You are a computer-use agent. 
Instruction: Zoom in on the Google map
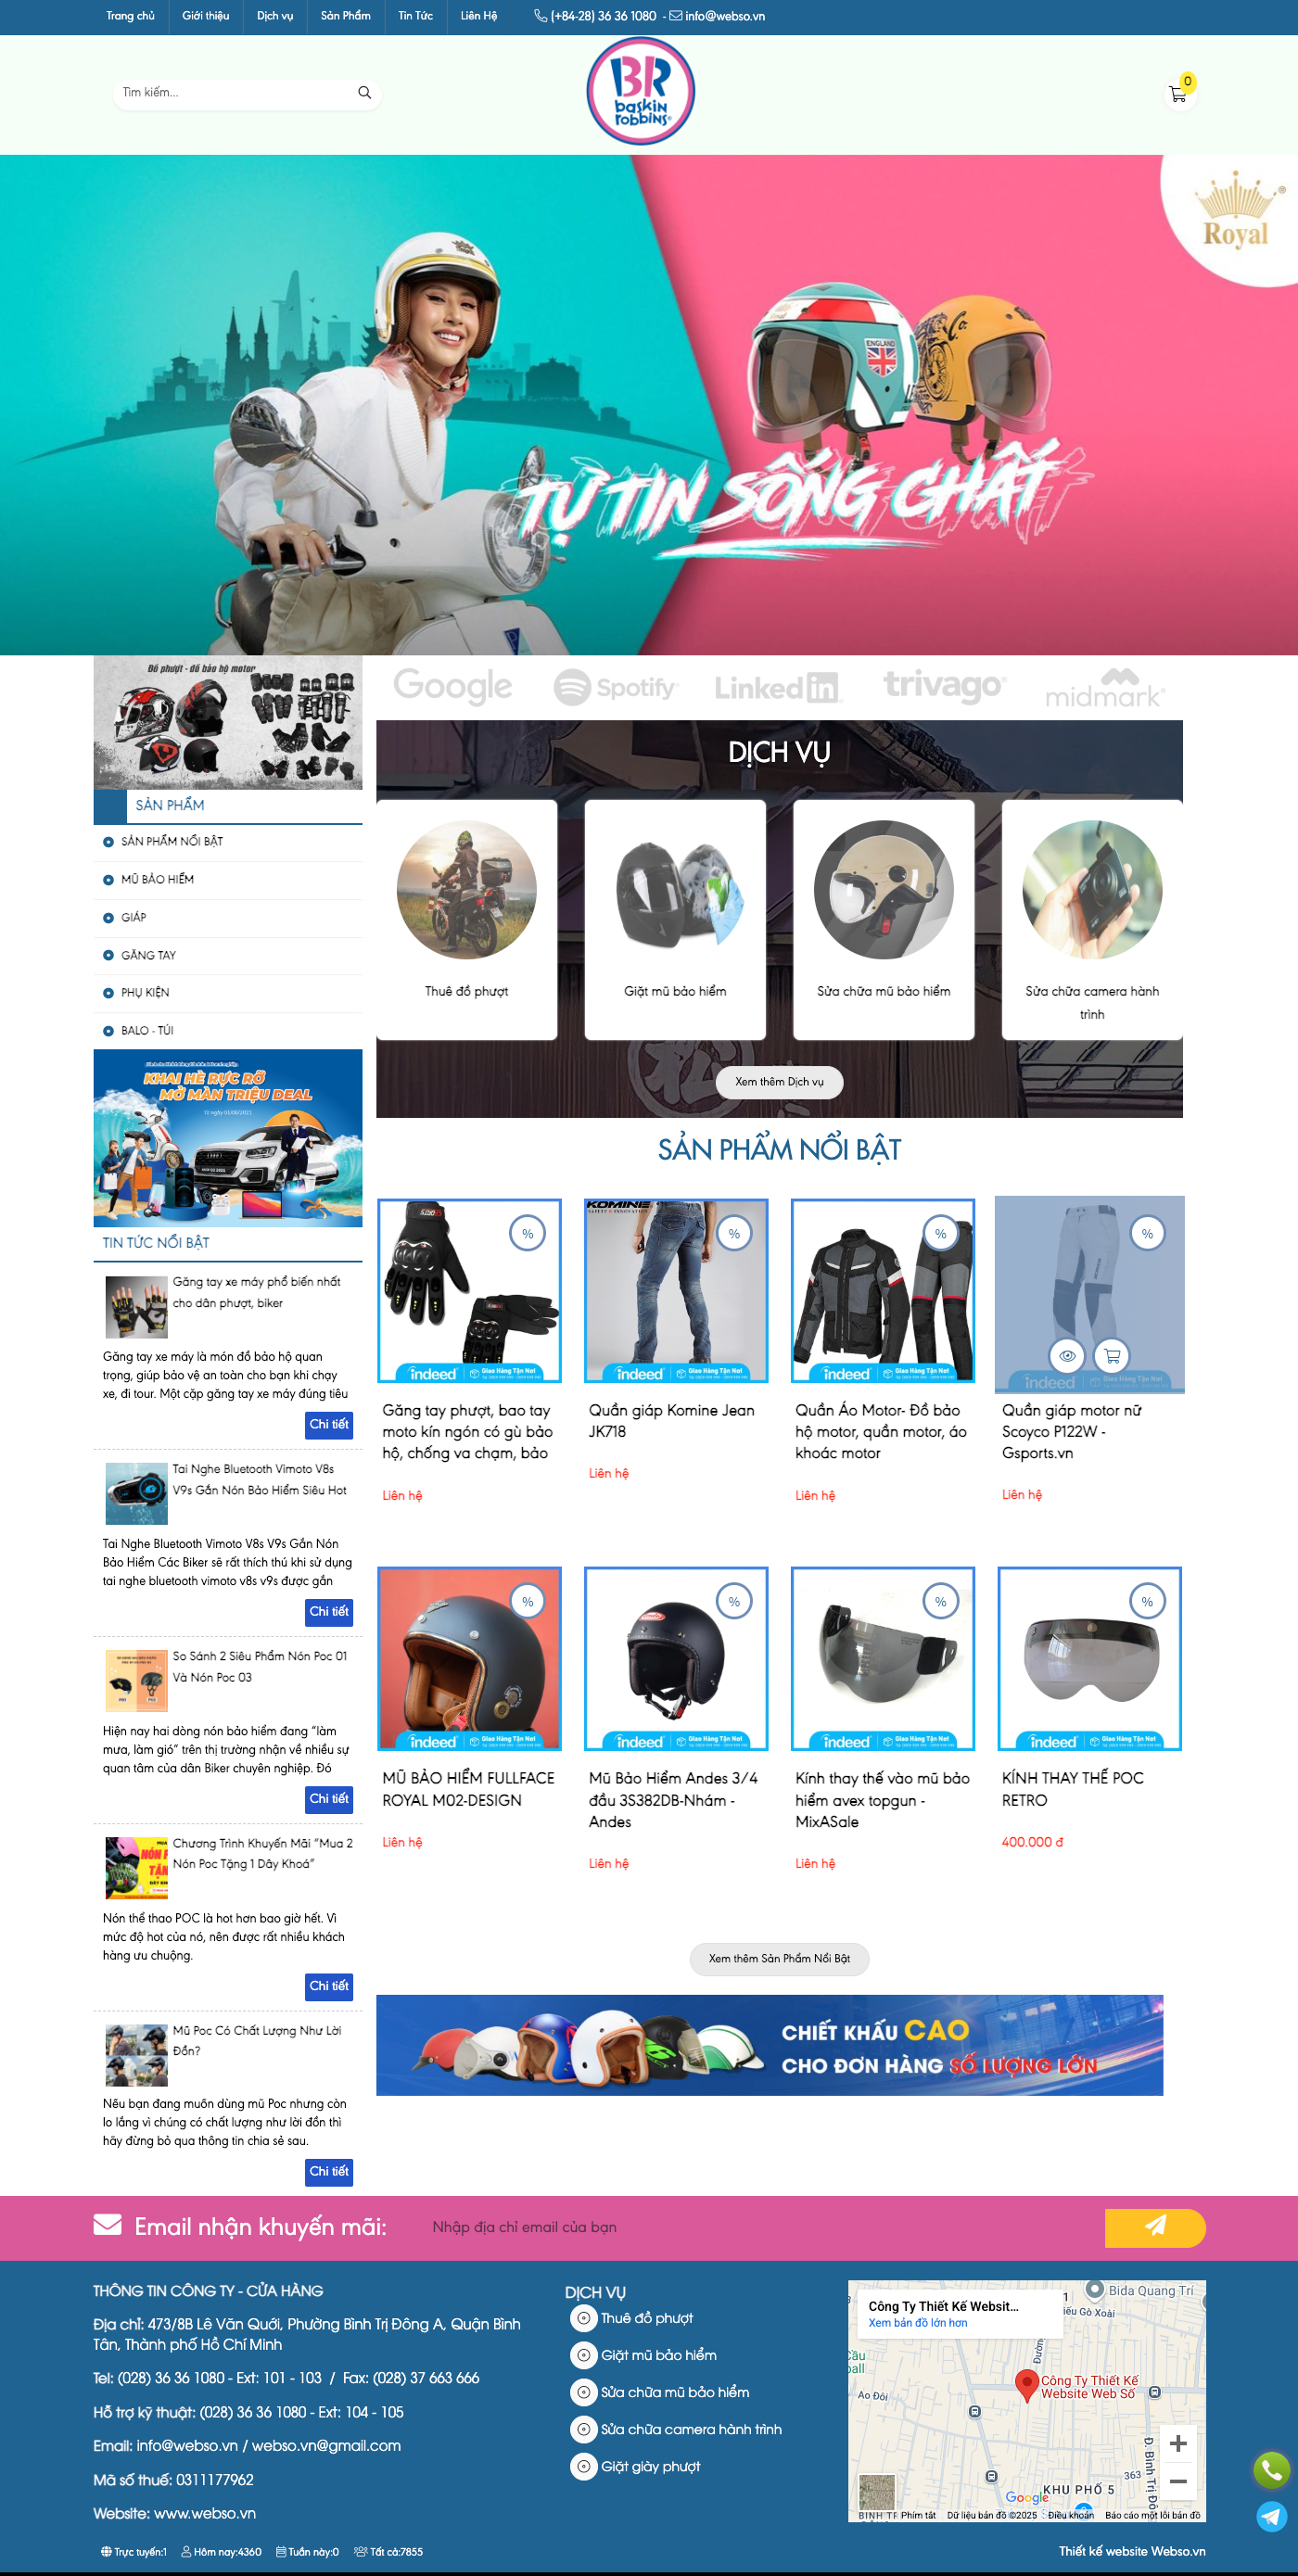coord(1178,2444)
